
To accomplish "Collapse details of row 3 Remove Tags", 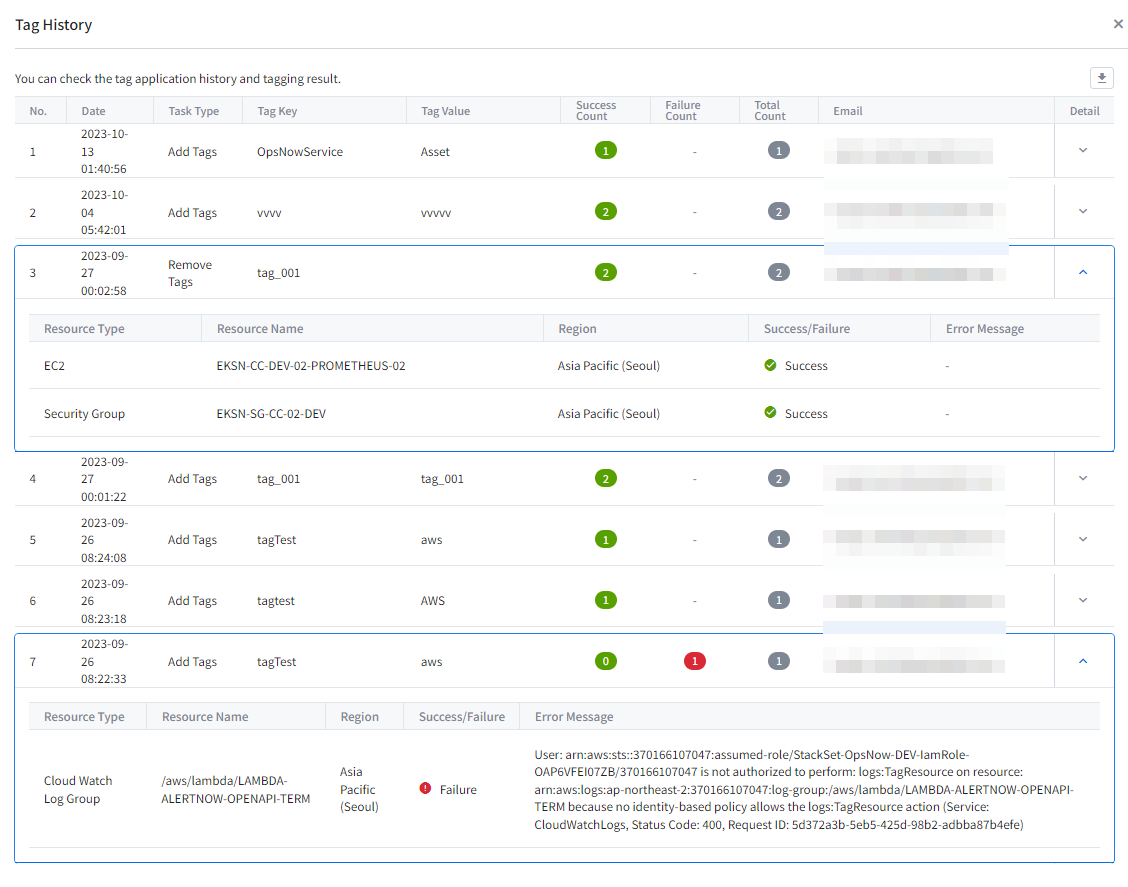I will click(x=1083, y=272).
